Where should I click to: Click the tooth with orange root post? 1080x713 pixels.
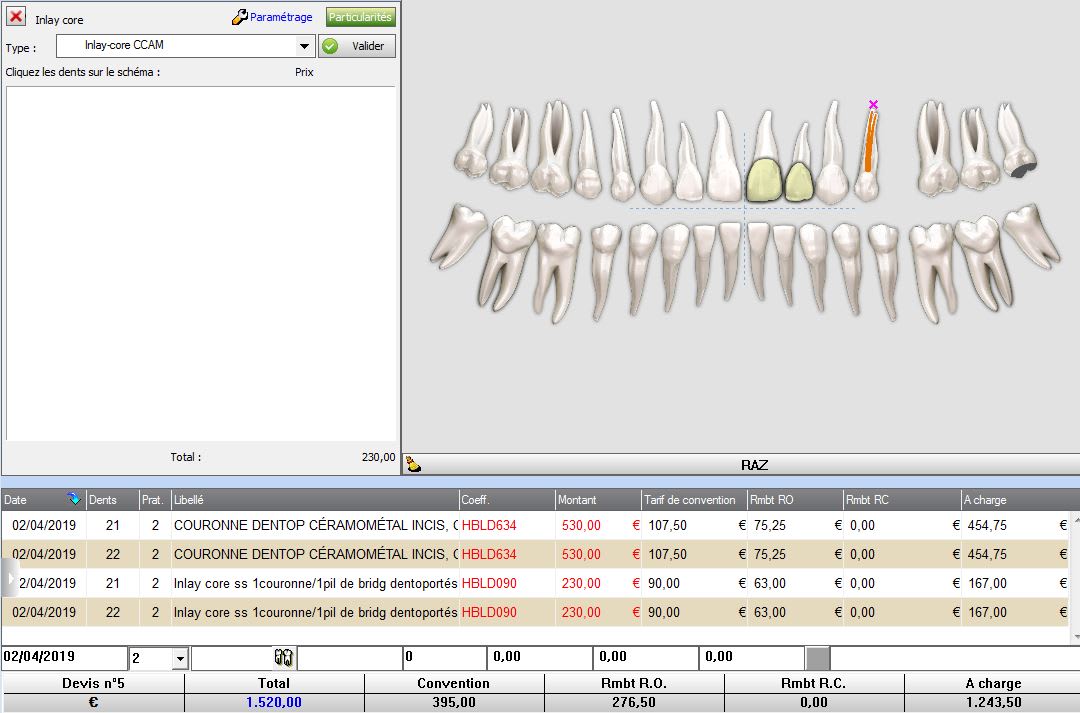click(868, 160)
